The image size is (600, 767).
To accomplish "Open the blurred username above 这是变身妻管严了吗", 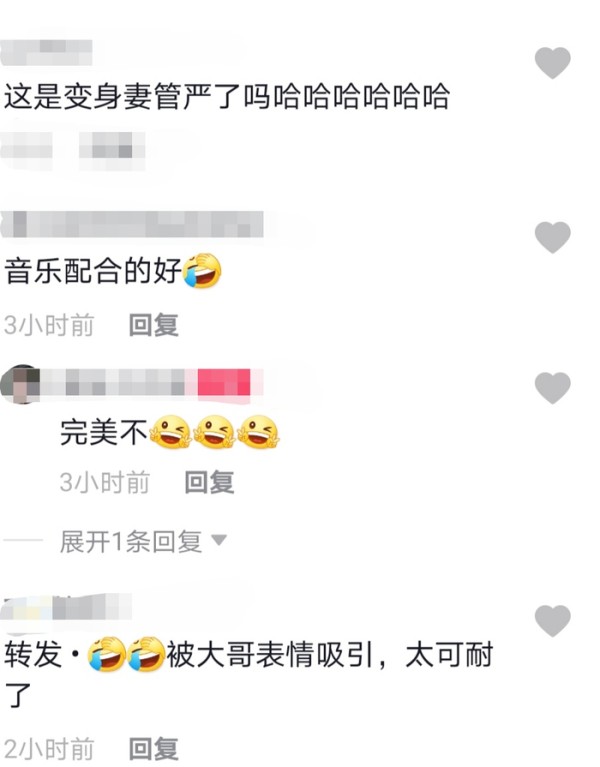I will point(46,53).
